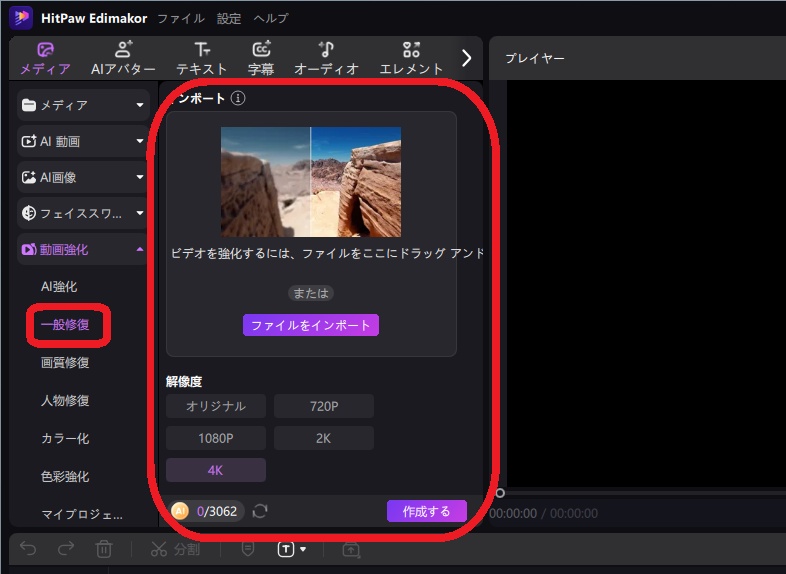786x574 pixels.
Task: Click the Redo arrow in timeline toolbar
Action: 66,549
